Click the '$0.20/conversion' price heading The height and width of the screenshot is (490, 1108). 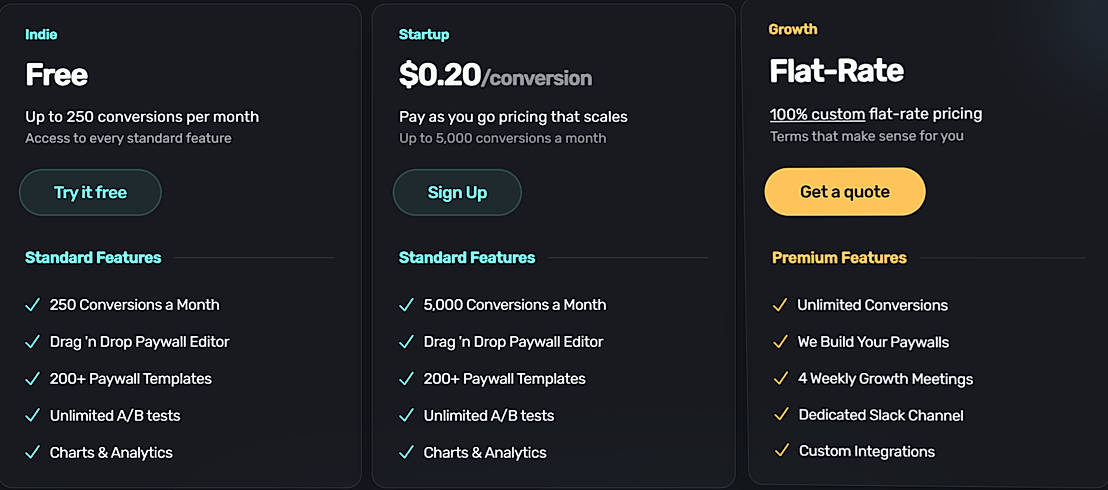pyautogui.click(x=495, y=76)
